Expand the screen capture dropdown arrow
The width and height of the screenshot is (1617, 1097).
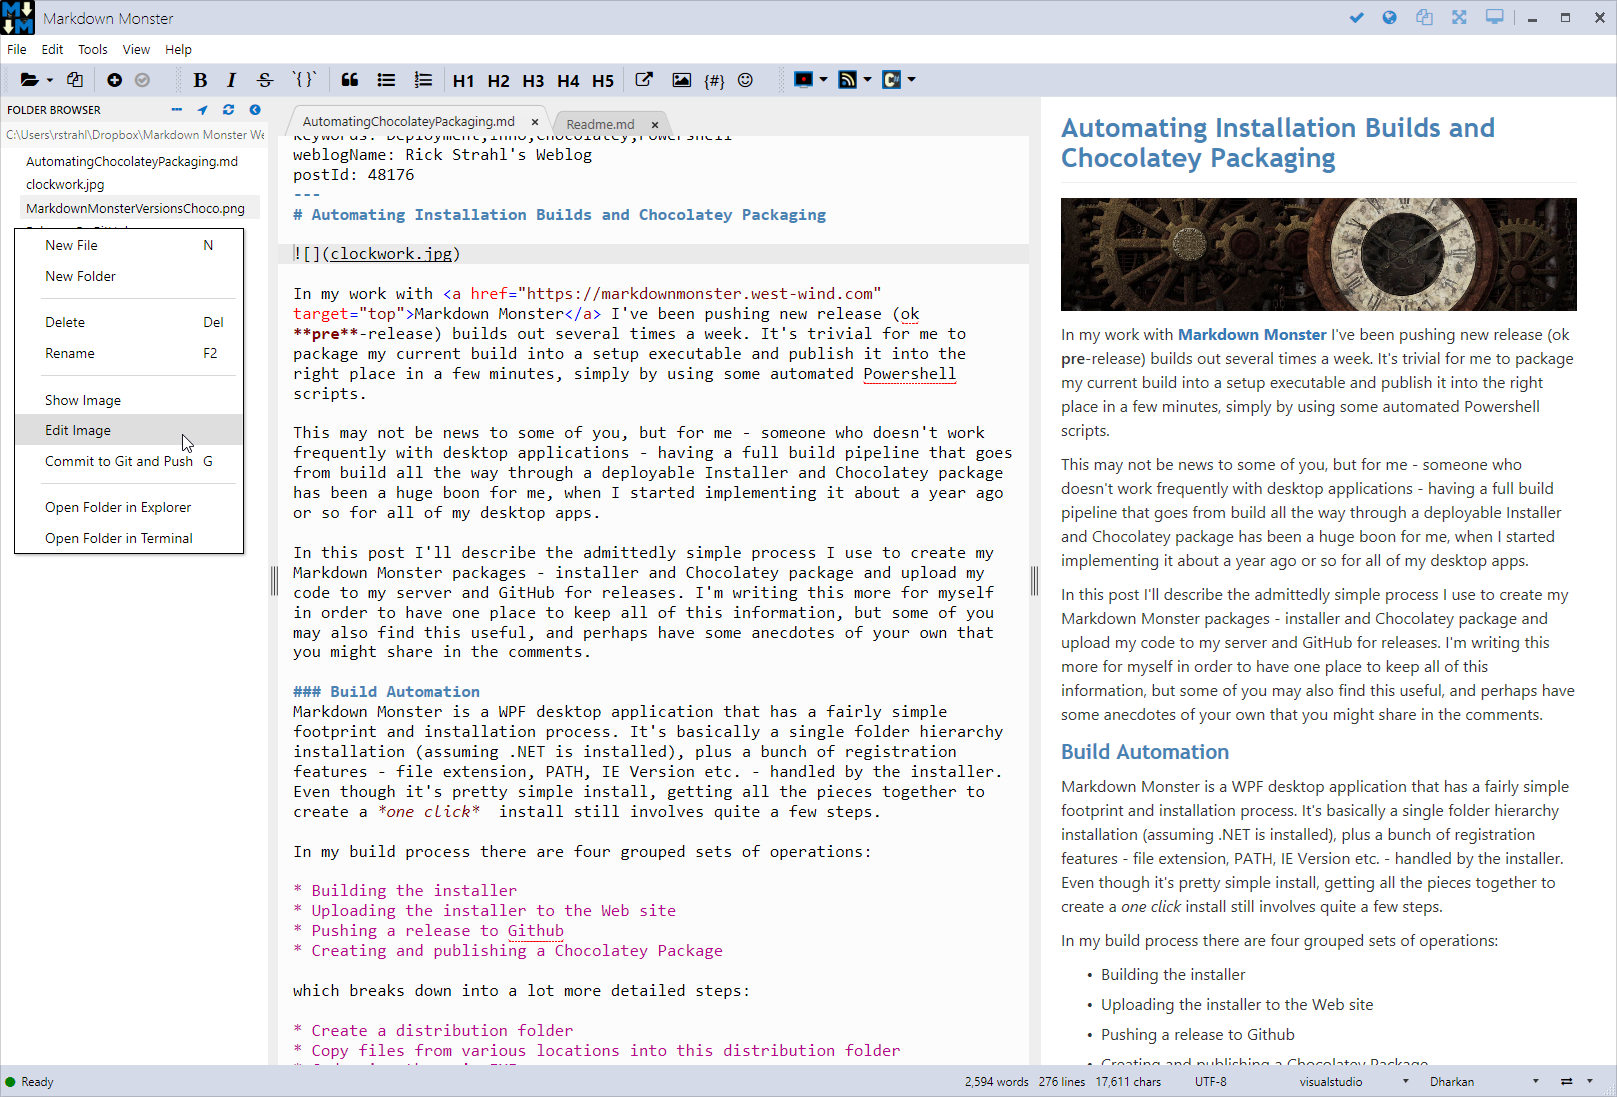(823, 80)
